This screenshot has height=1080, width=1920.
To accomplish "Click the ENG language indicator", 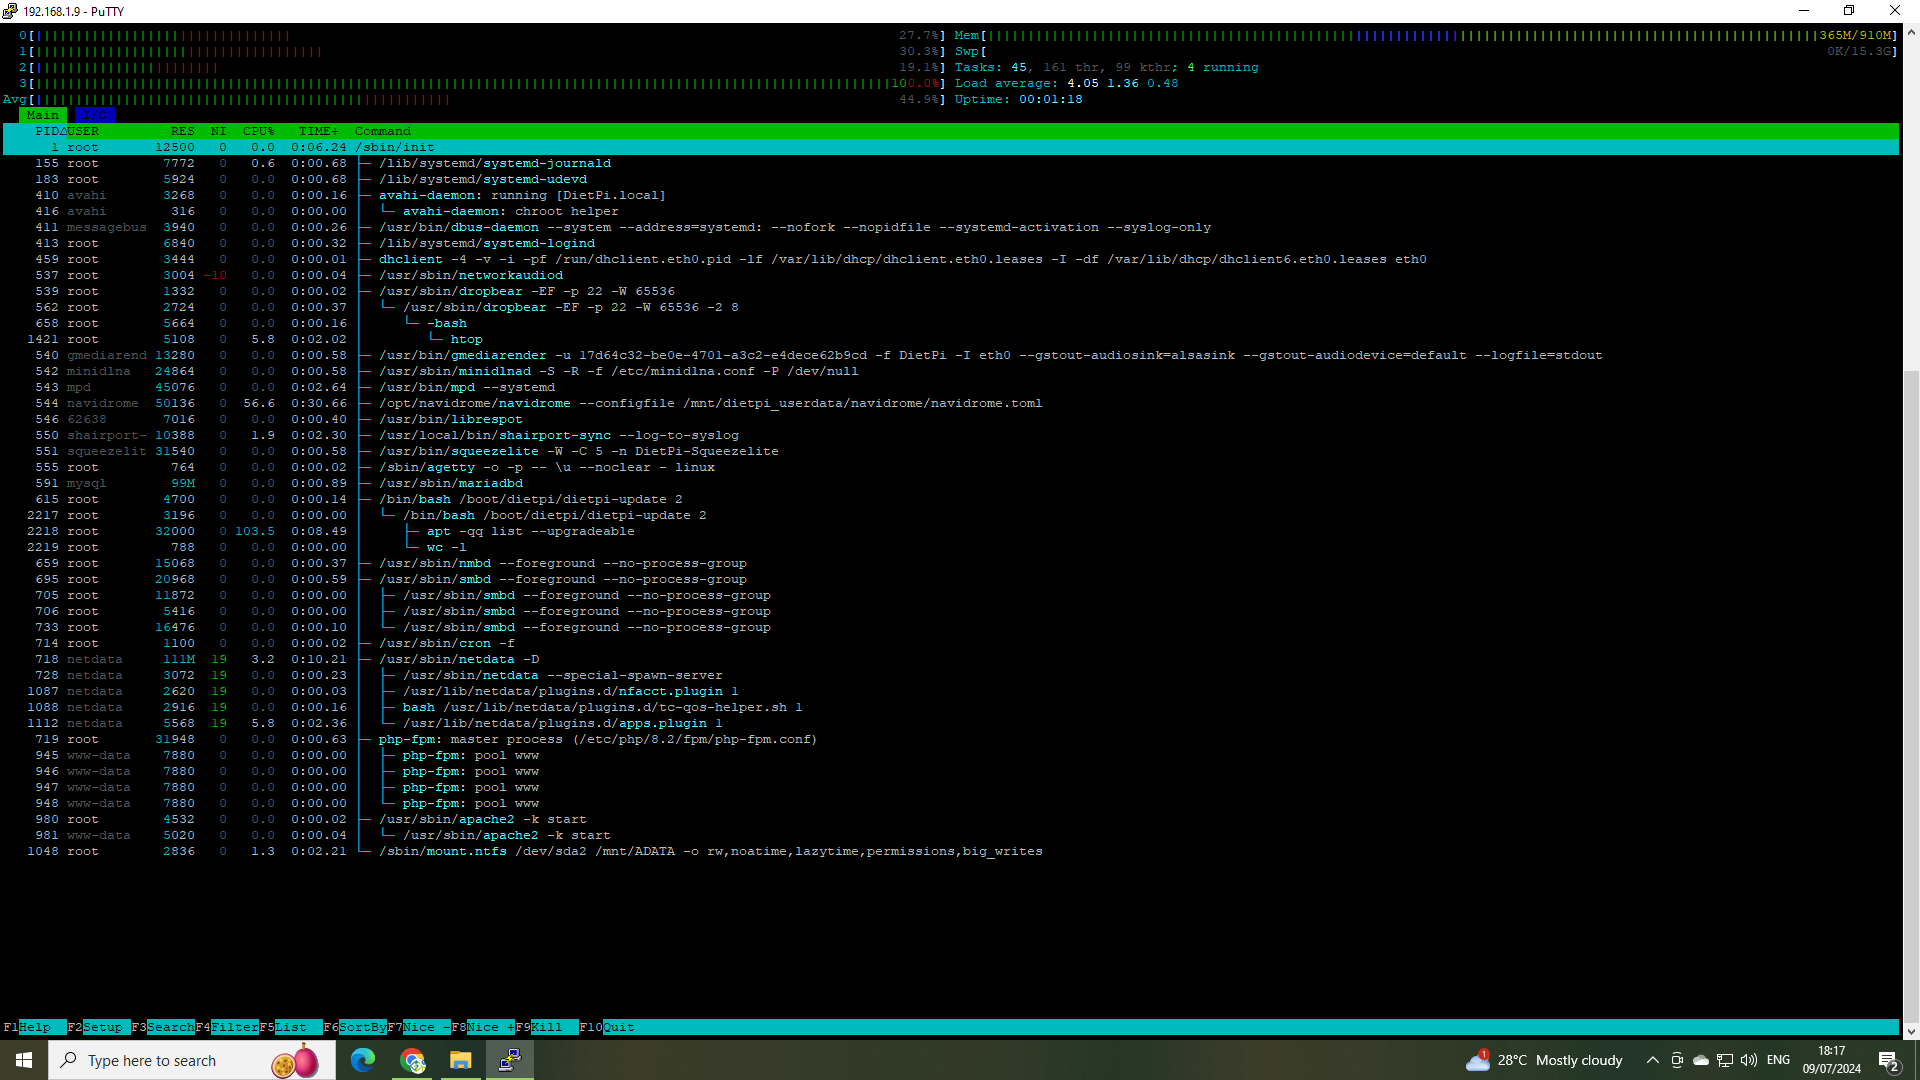I will click(1778, 1060).
